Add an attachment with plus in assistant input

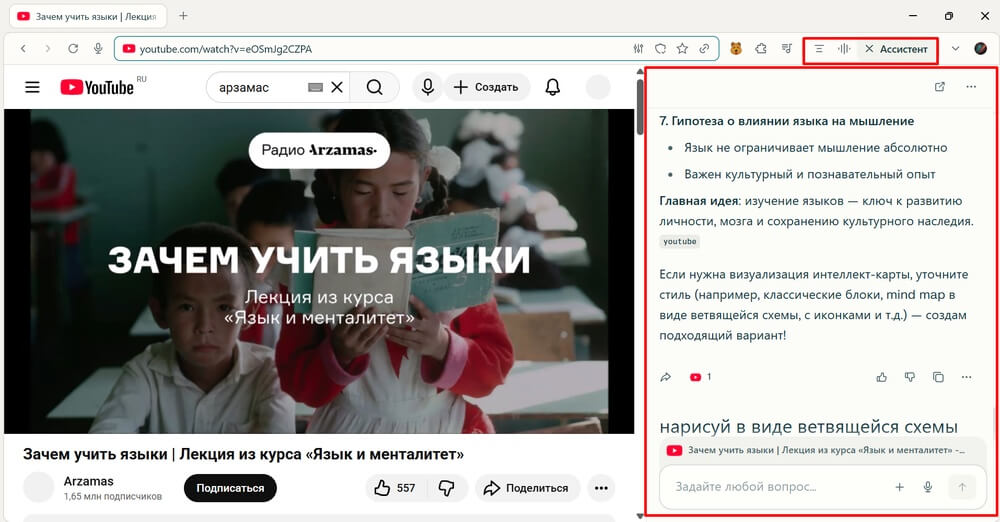click(899, 487)
